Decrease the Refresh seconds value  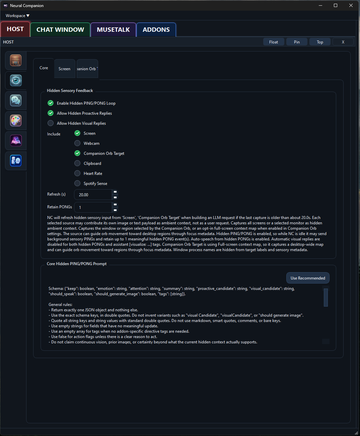[115, 197]
